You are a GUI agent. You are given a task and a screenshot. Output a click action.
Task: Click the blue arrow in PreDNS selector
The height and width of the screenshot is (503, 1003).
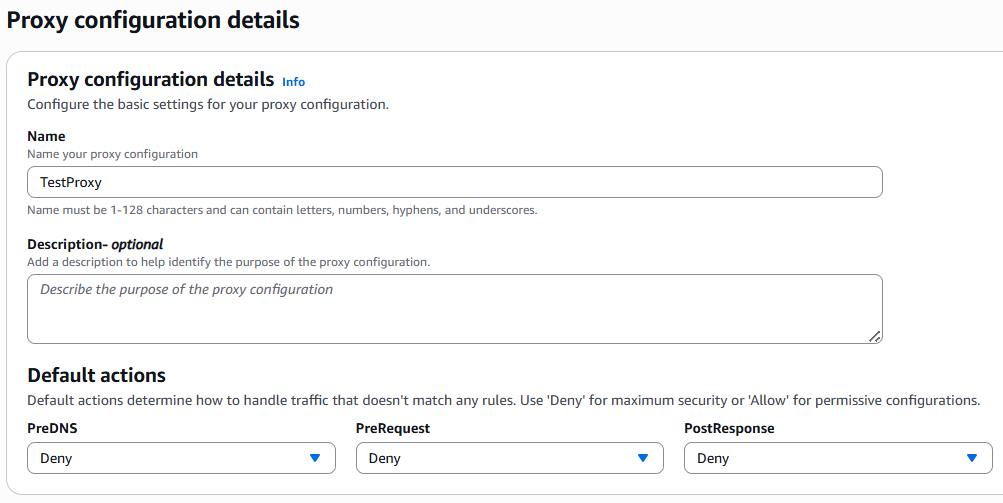[315, 458]
